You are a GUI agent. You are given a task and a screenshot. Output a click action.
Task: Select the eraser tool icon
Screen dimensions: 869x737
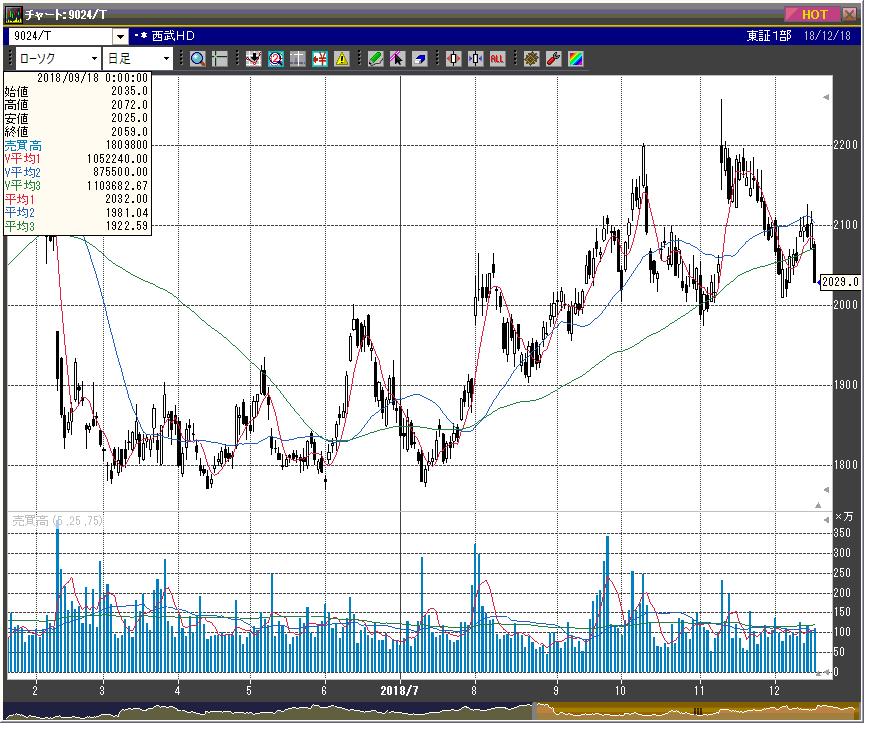(420, 59)
